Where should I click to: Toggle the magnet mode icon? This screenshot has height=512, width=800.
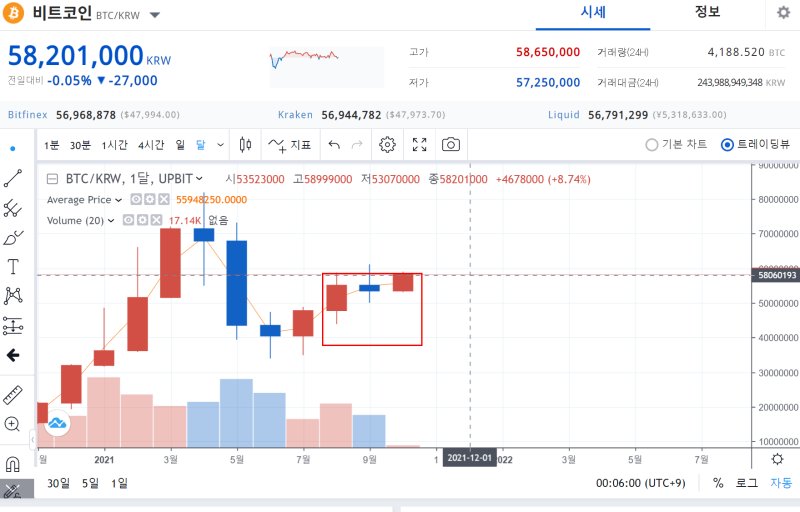[x=12, y=464]
